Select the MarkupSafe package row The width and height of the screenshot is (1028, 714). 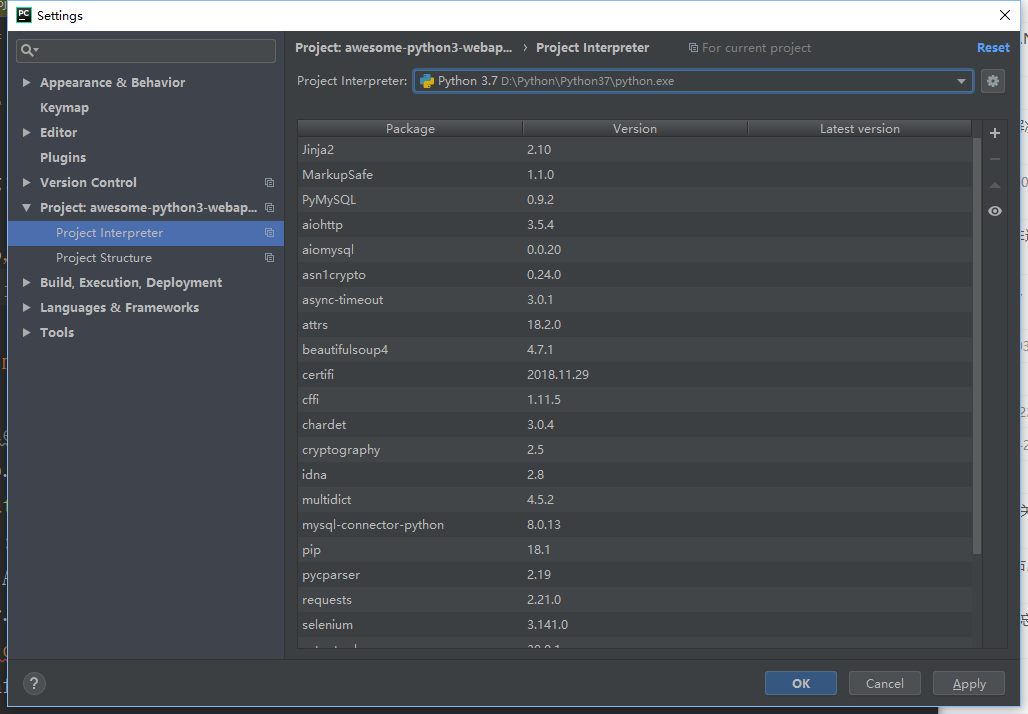pos(635,174)
